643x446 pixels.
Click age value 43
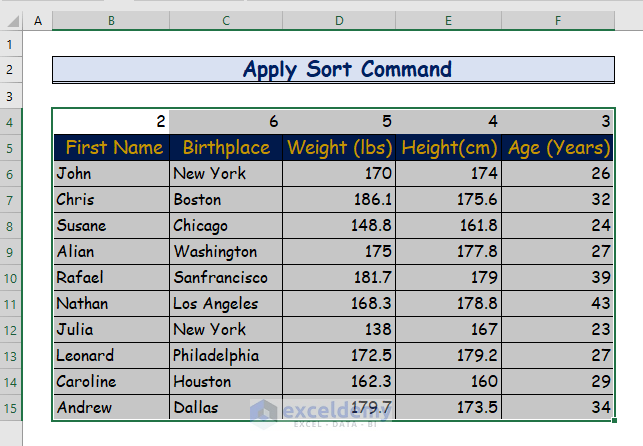(x=558, y=304)
